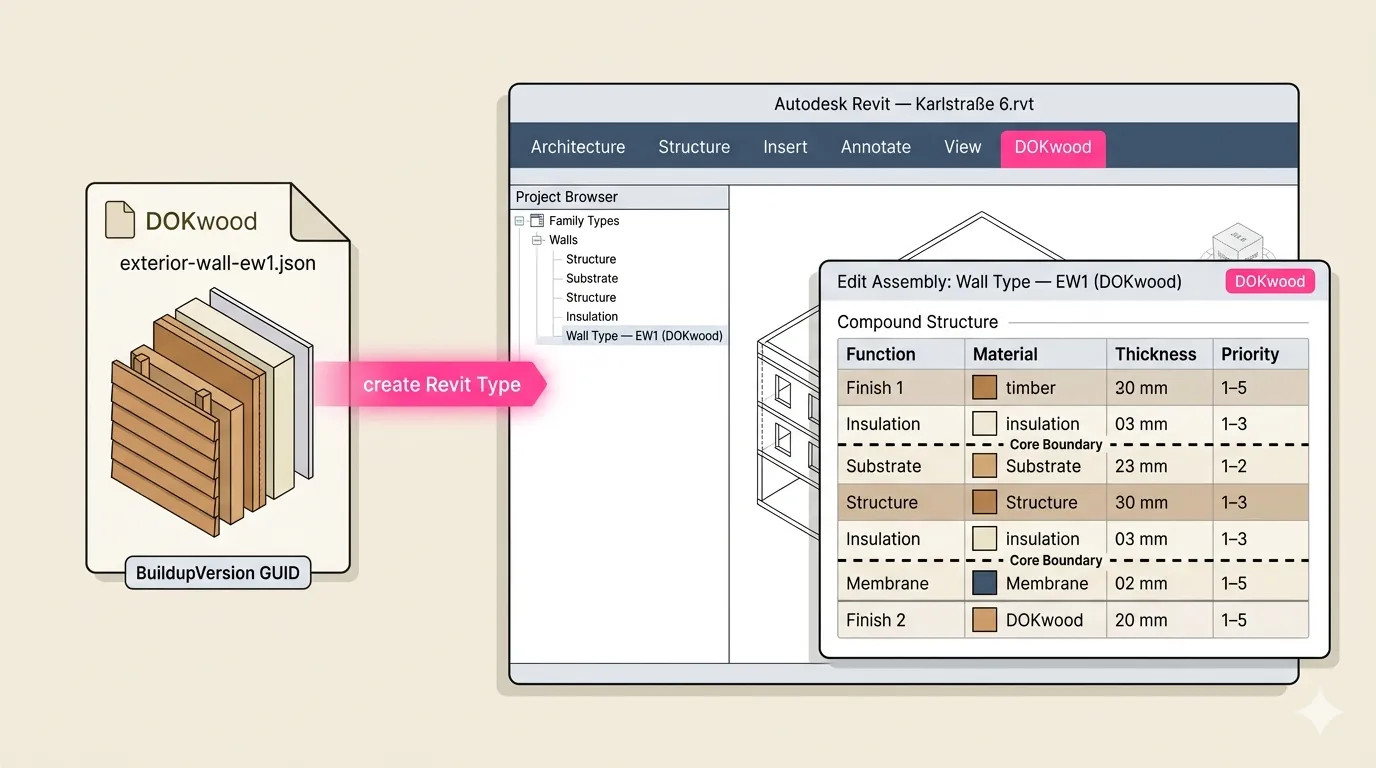Image resolution: width=1376 pixels, height=768 pixels.
Task: Click the DOKwood heading on the file card
Action: [201, 221]
